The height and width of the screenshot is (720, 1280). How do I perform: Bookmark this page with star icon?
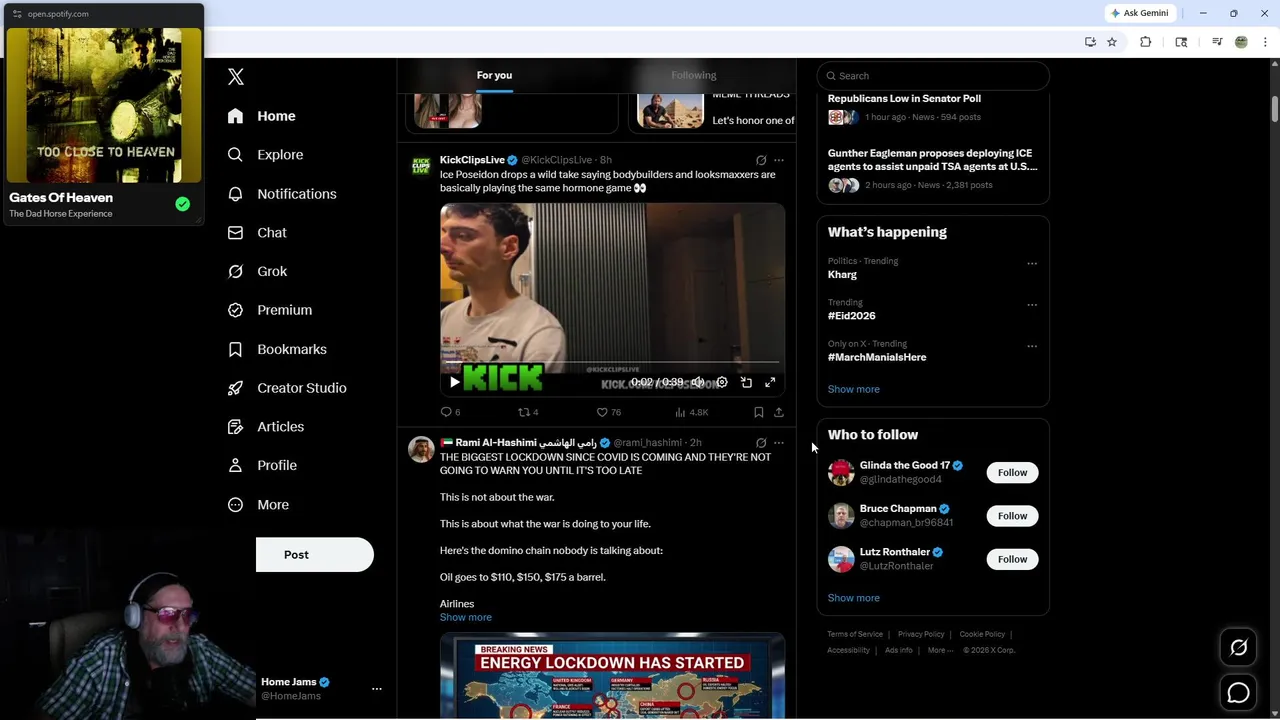click(1111, 42)
